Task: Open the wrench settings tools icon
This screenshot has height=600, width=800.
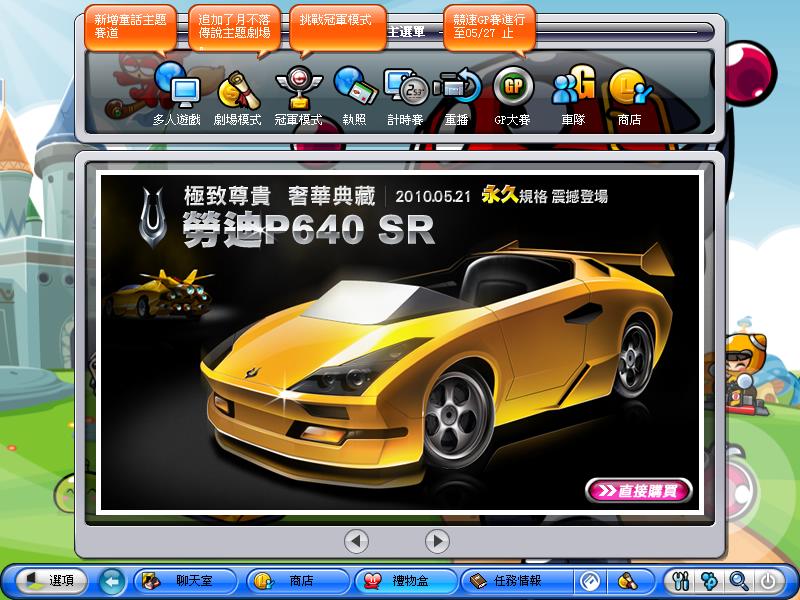Action: (x=681, y=581)
